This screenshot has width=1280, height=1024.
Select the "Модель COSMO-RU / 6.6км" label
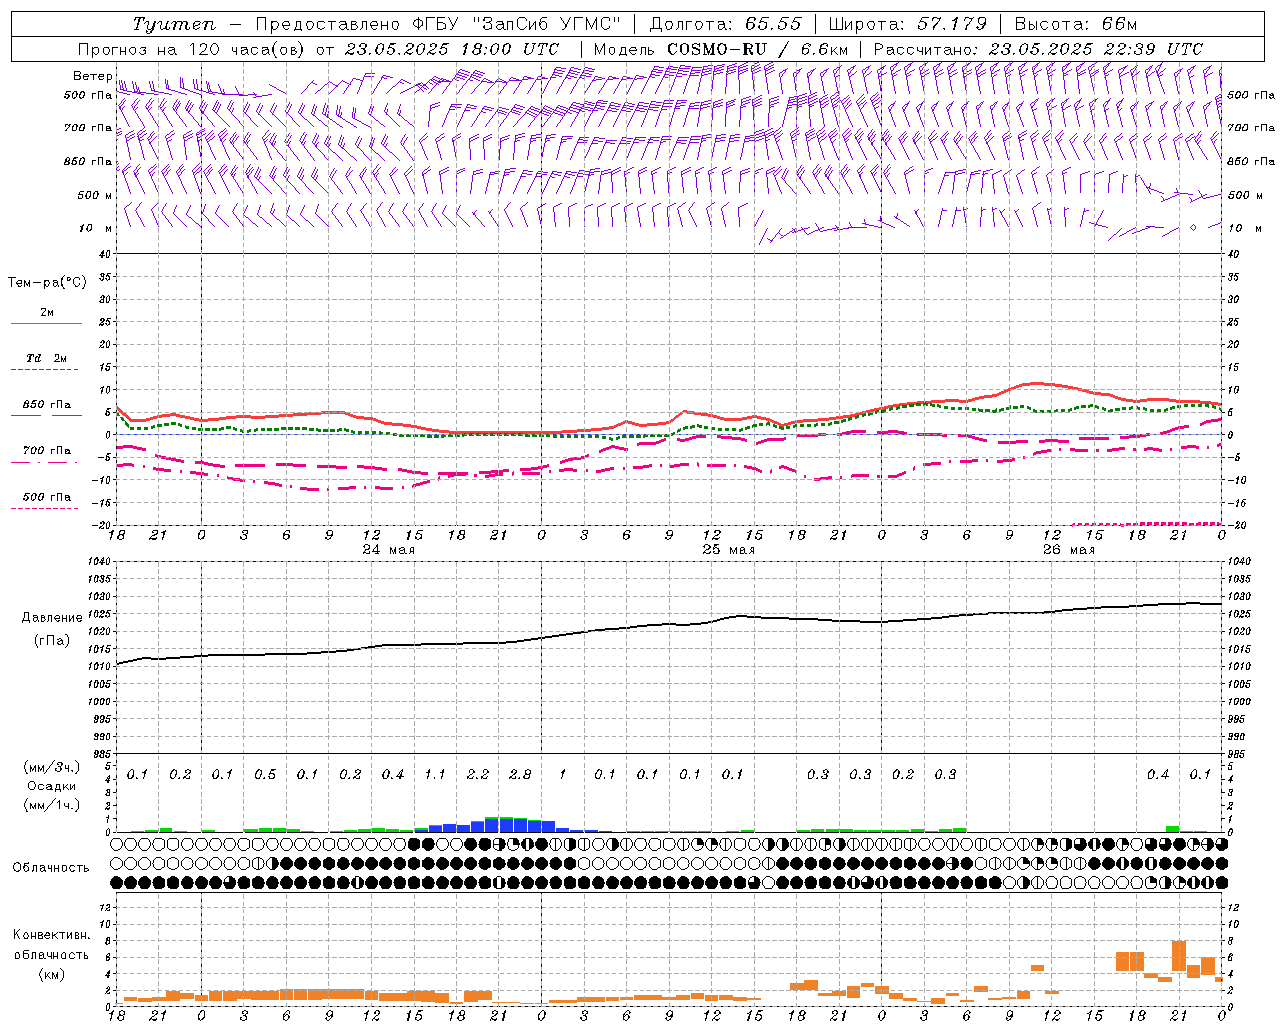(721, 49)
